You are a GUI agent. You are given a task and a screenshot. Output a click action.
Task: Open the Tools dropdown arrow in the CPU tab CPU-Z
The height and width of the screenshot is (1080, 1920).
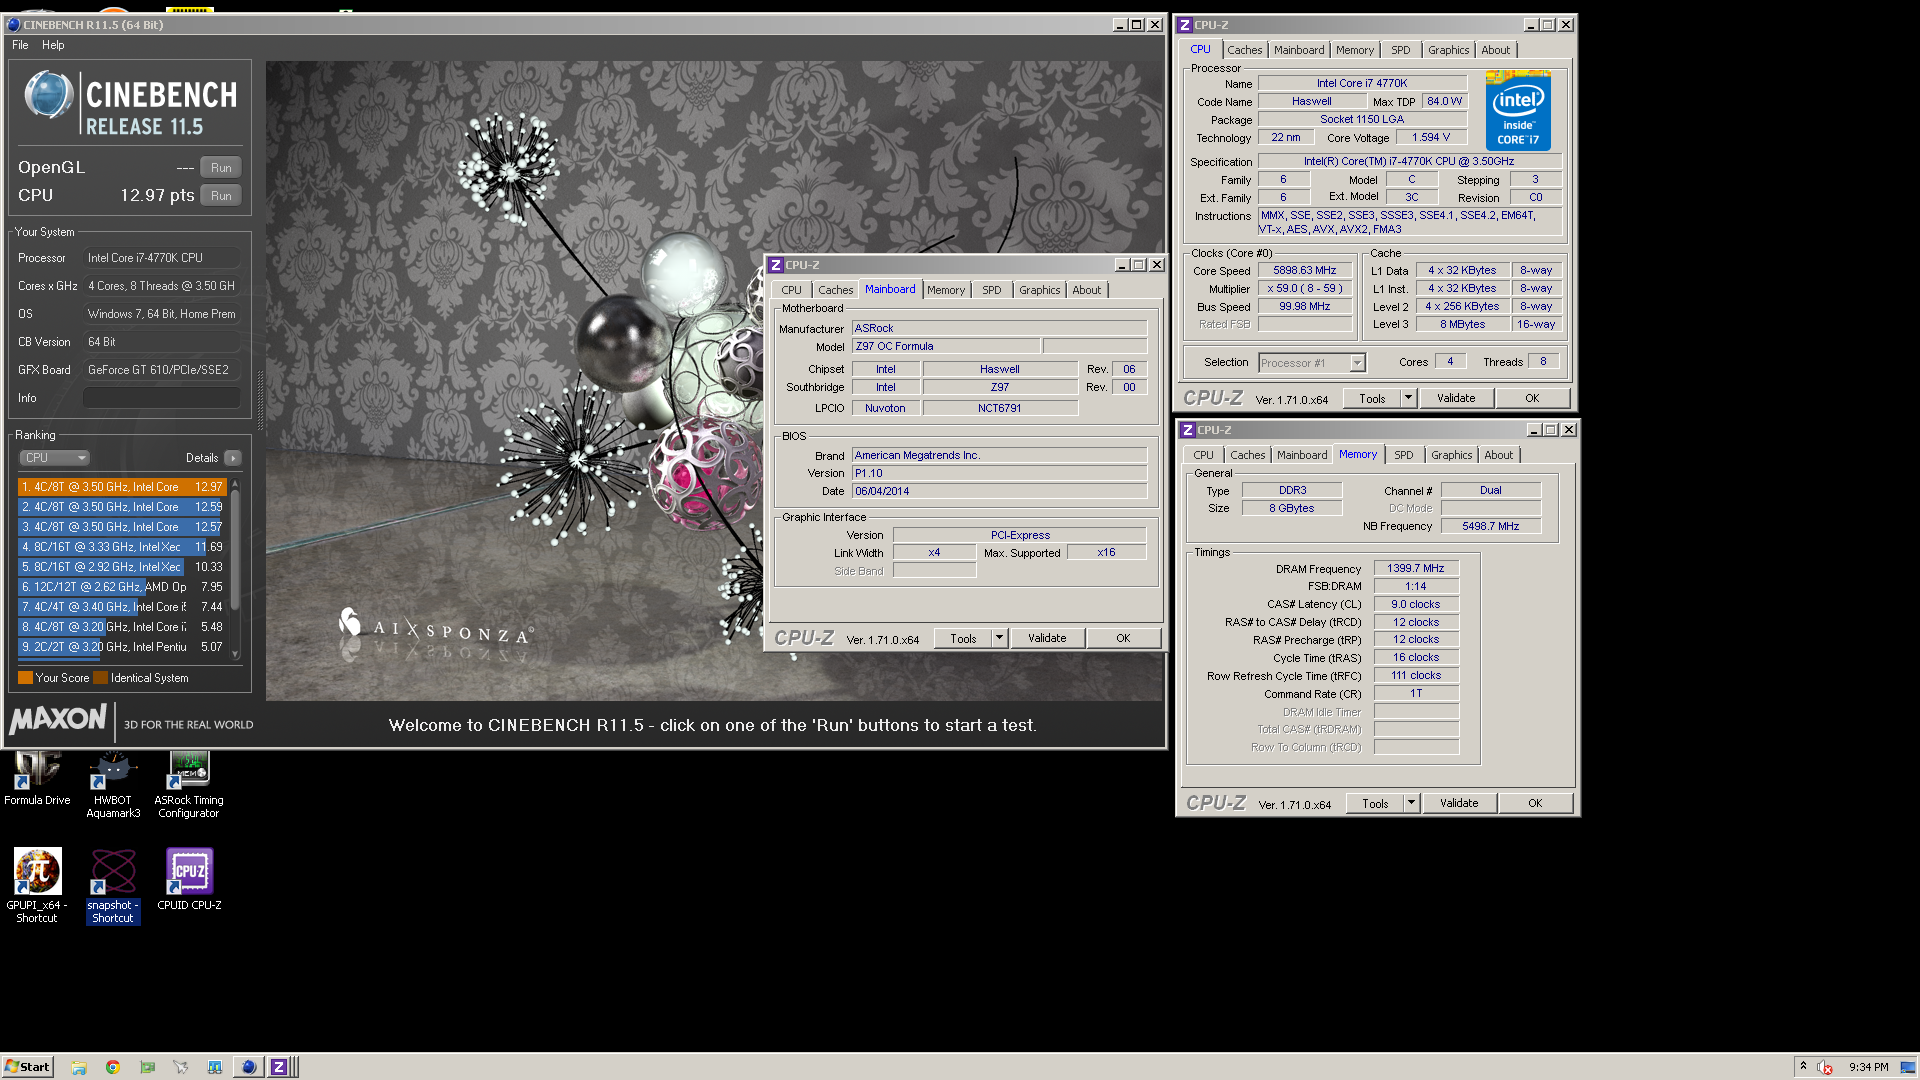coord(1408,398)
